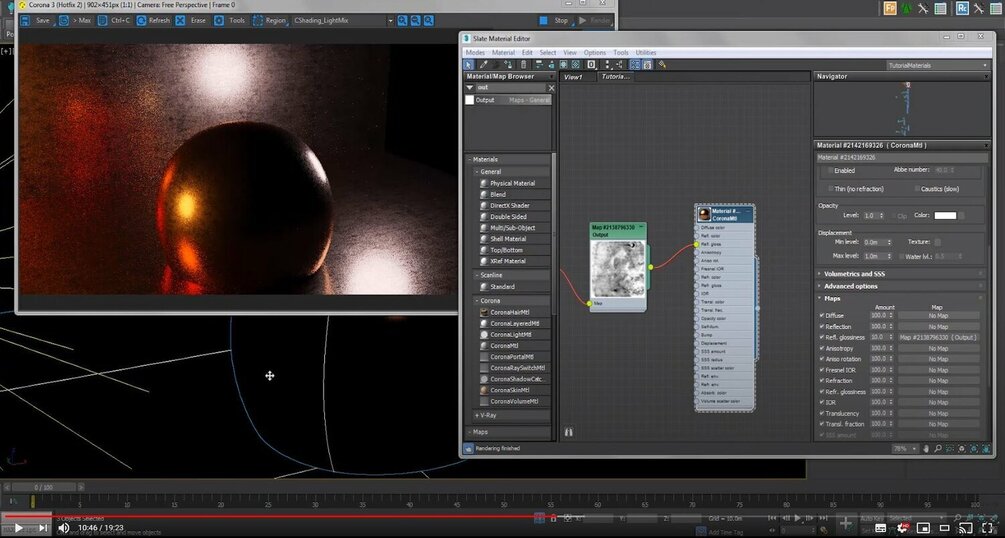Screen dimensions: 1005x538
Task: Enable Thin (no refraction) checkbox
Action: point(831,189)
